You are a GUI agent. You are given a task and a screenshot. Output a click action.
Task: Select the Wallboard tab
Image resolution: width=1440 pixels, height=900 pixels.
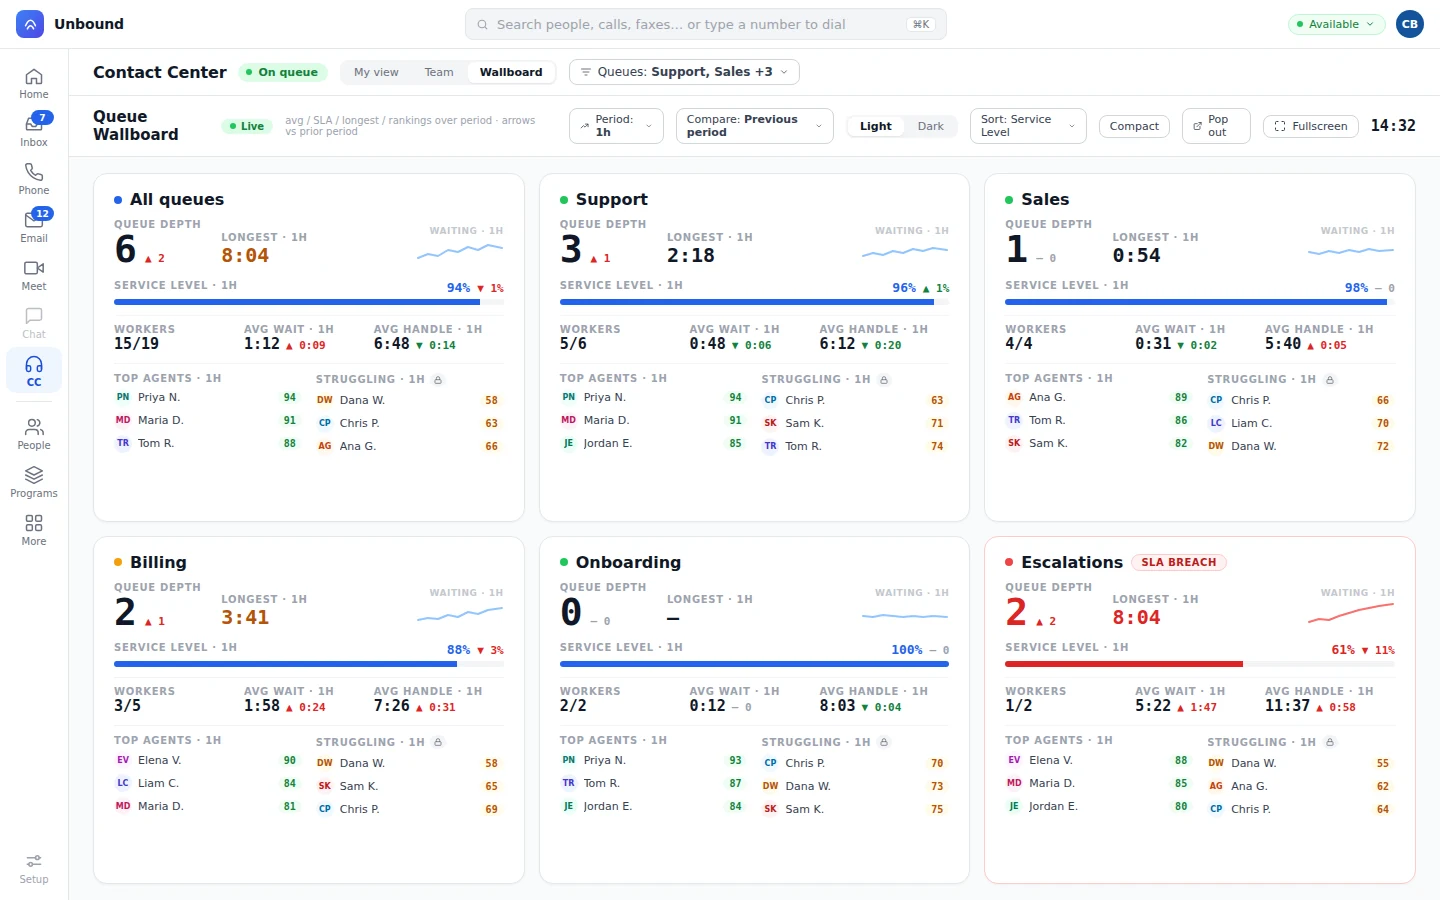tap(511, 72)
